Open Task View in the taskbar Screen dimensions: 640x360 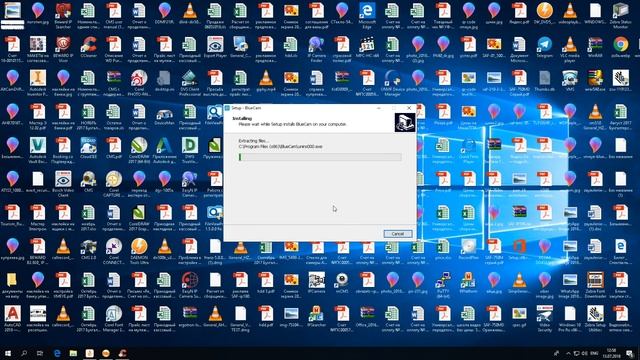[x=40, y=353]
